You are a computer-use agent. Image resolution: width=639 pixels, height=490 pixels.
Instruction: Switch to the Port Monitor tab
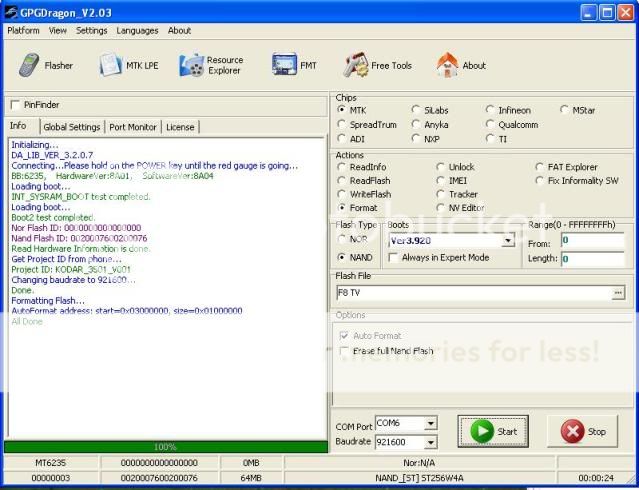[133, 127]
